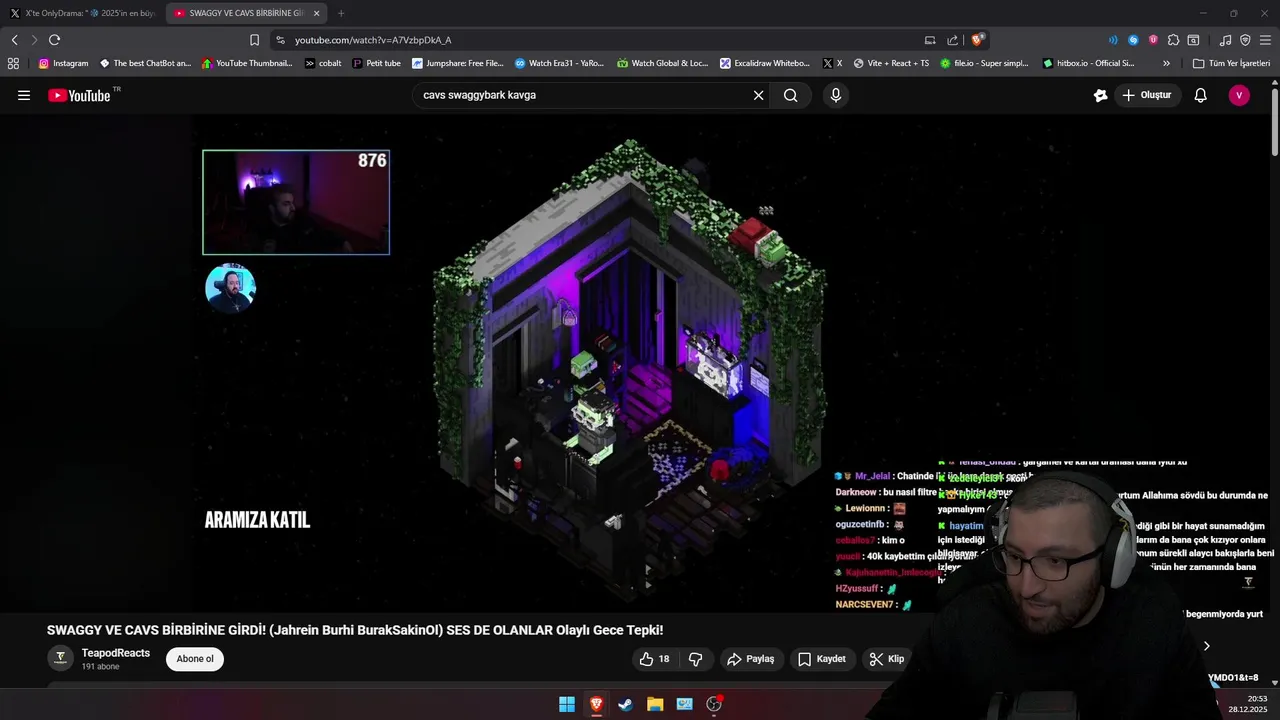Open the YouTube Thumbnail bookmark

pyautogui.click(x=247, y=63)
